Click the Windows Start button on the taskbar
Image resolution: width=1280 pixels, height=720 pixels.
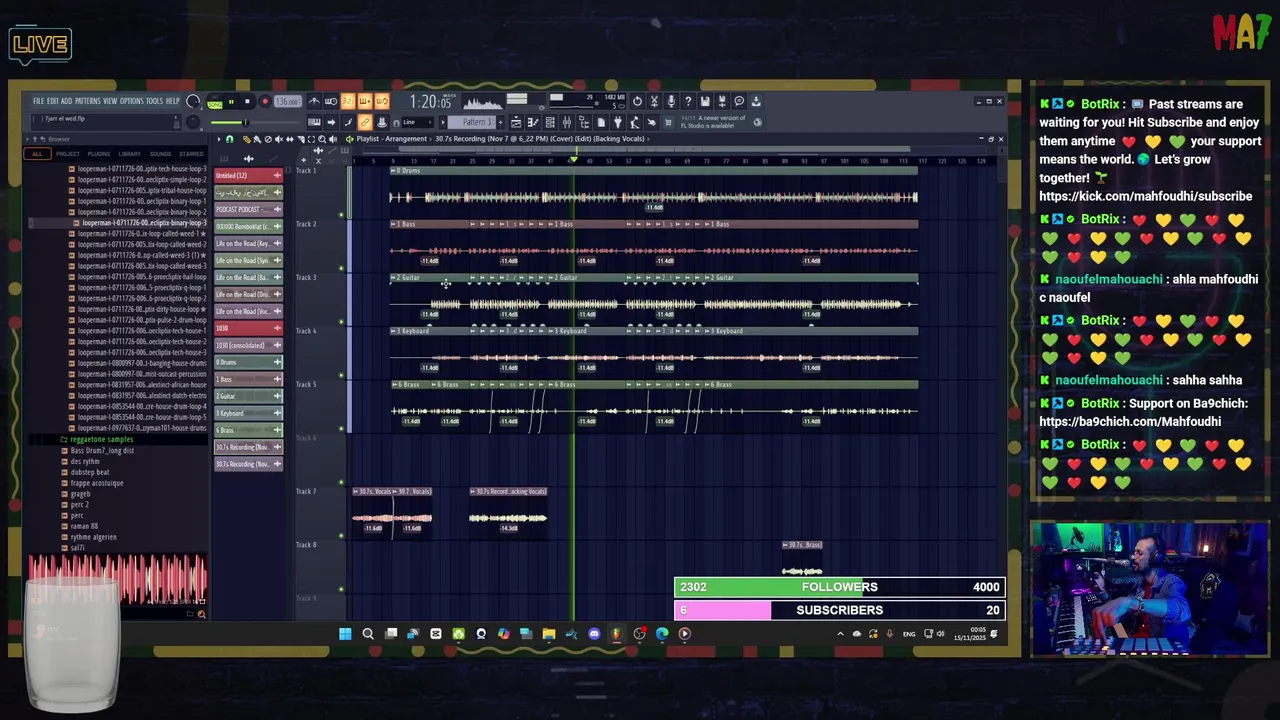click(345, 633)
